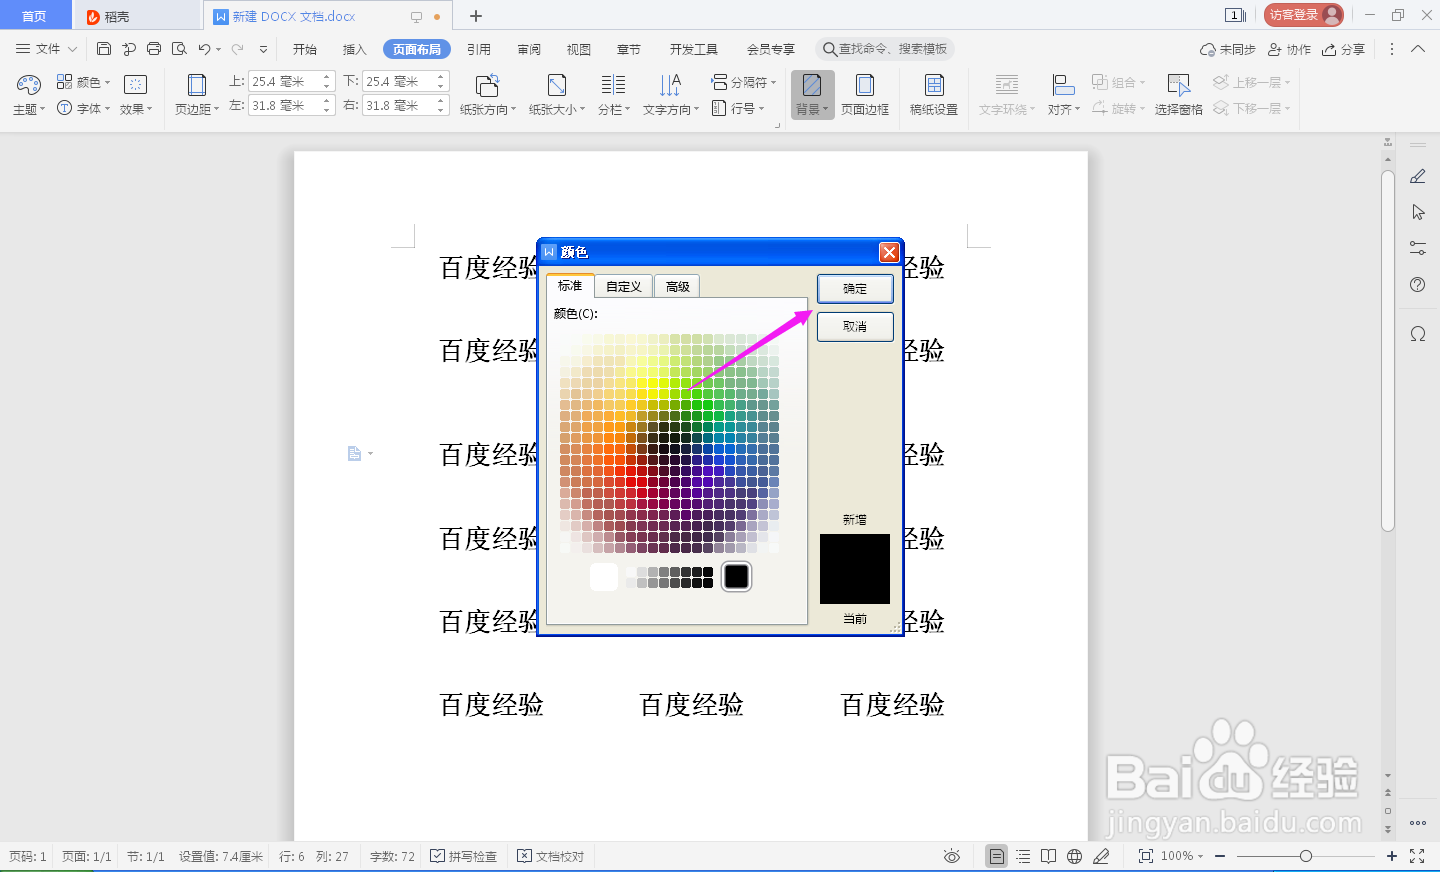Toggle 文档校对 document proofreading
Viewport: 1440px width, 872px height.
point(551,856)
